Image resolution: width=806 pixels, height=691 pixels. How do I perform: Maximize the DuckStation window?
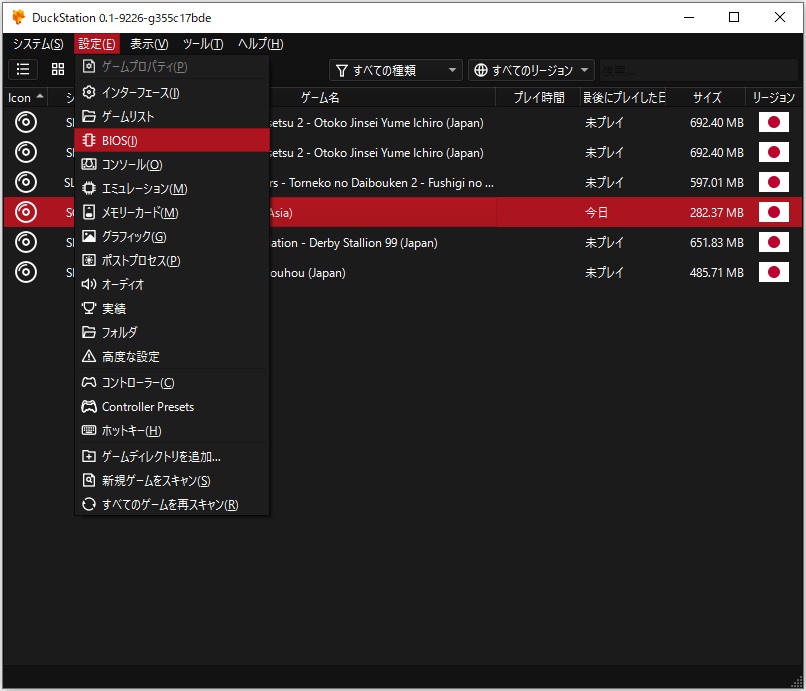[734, 17]
